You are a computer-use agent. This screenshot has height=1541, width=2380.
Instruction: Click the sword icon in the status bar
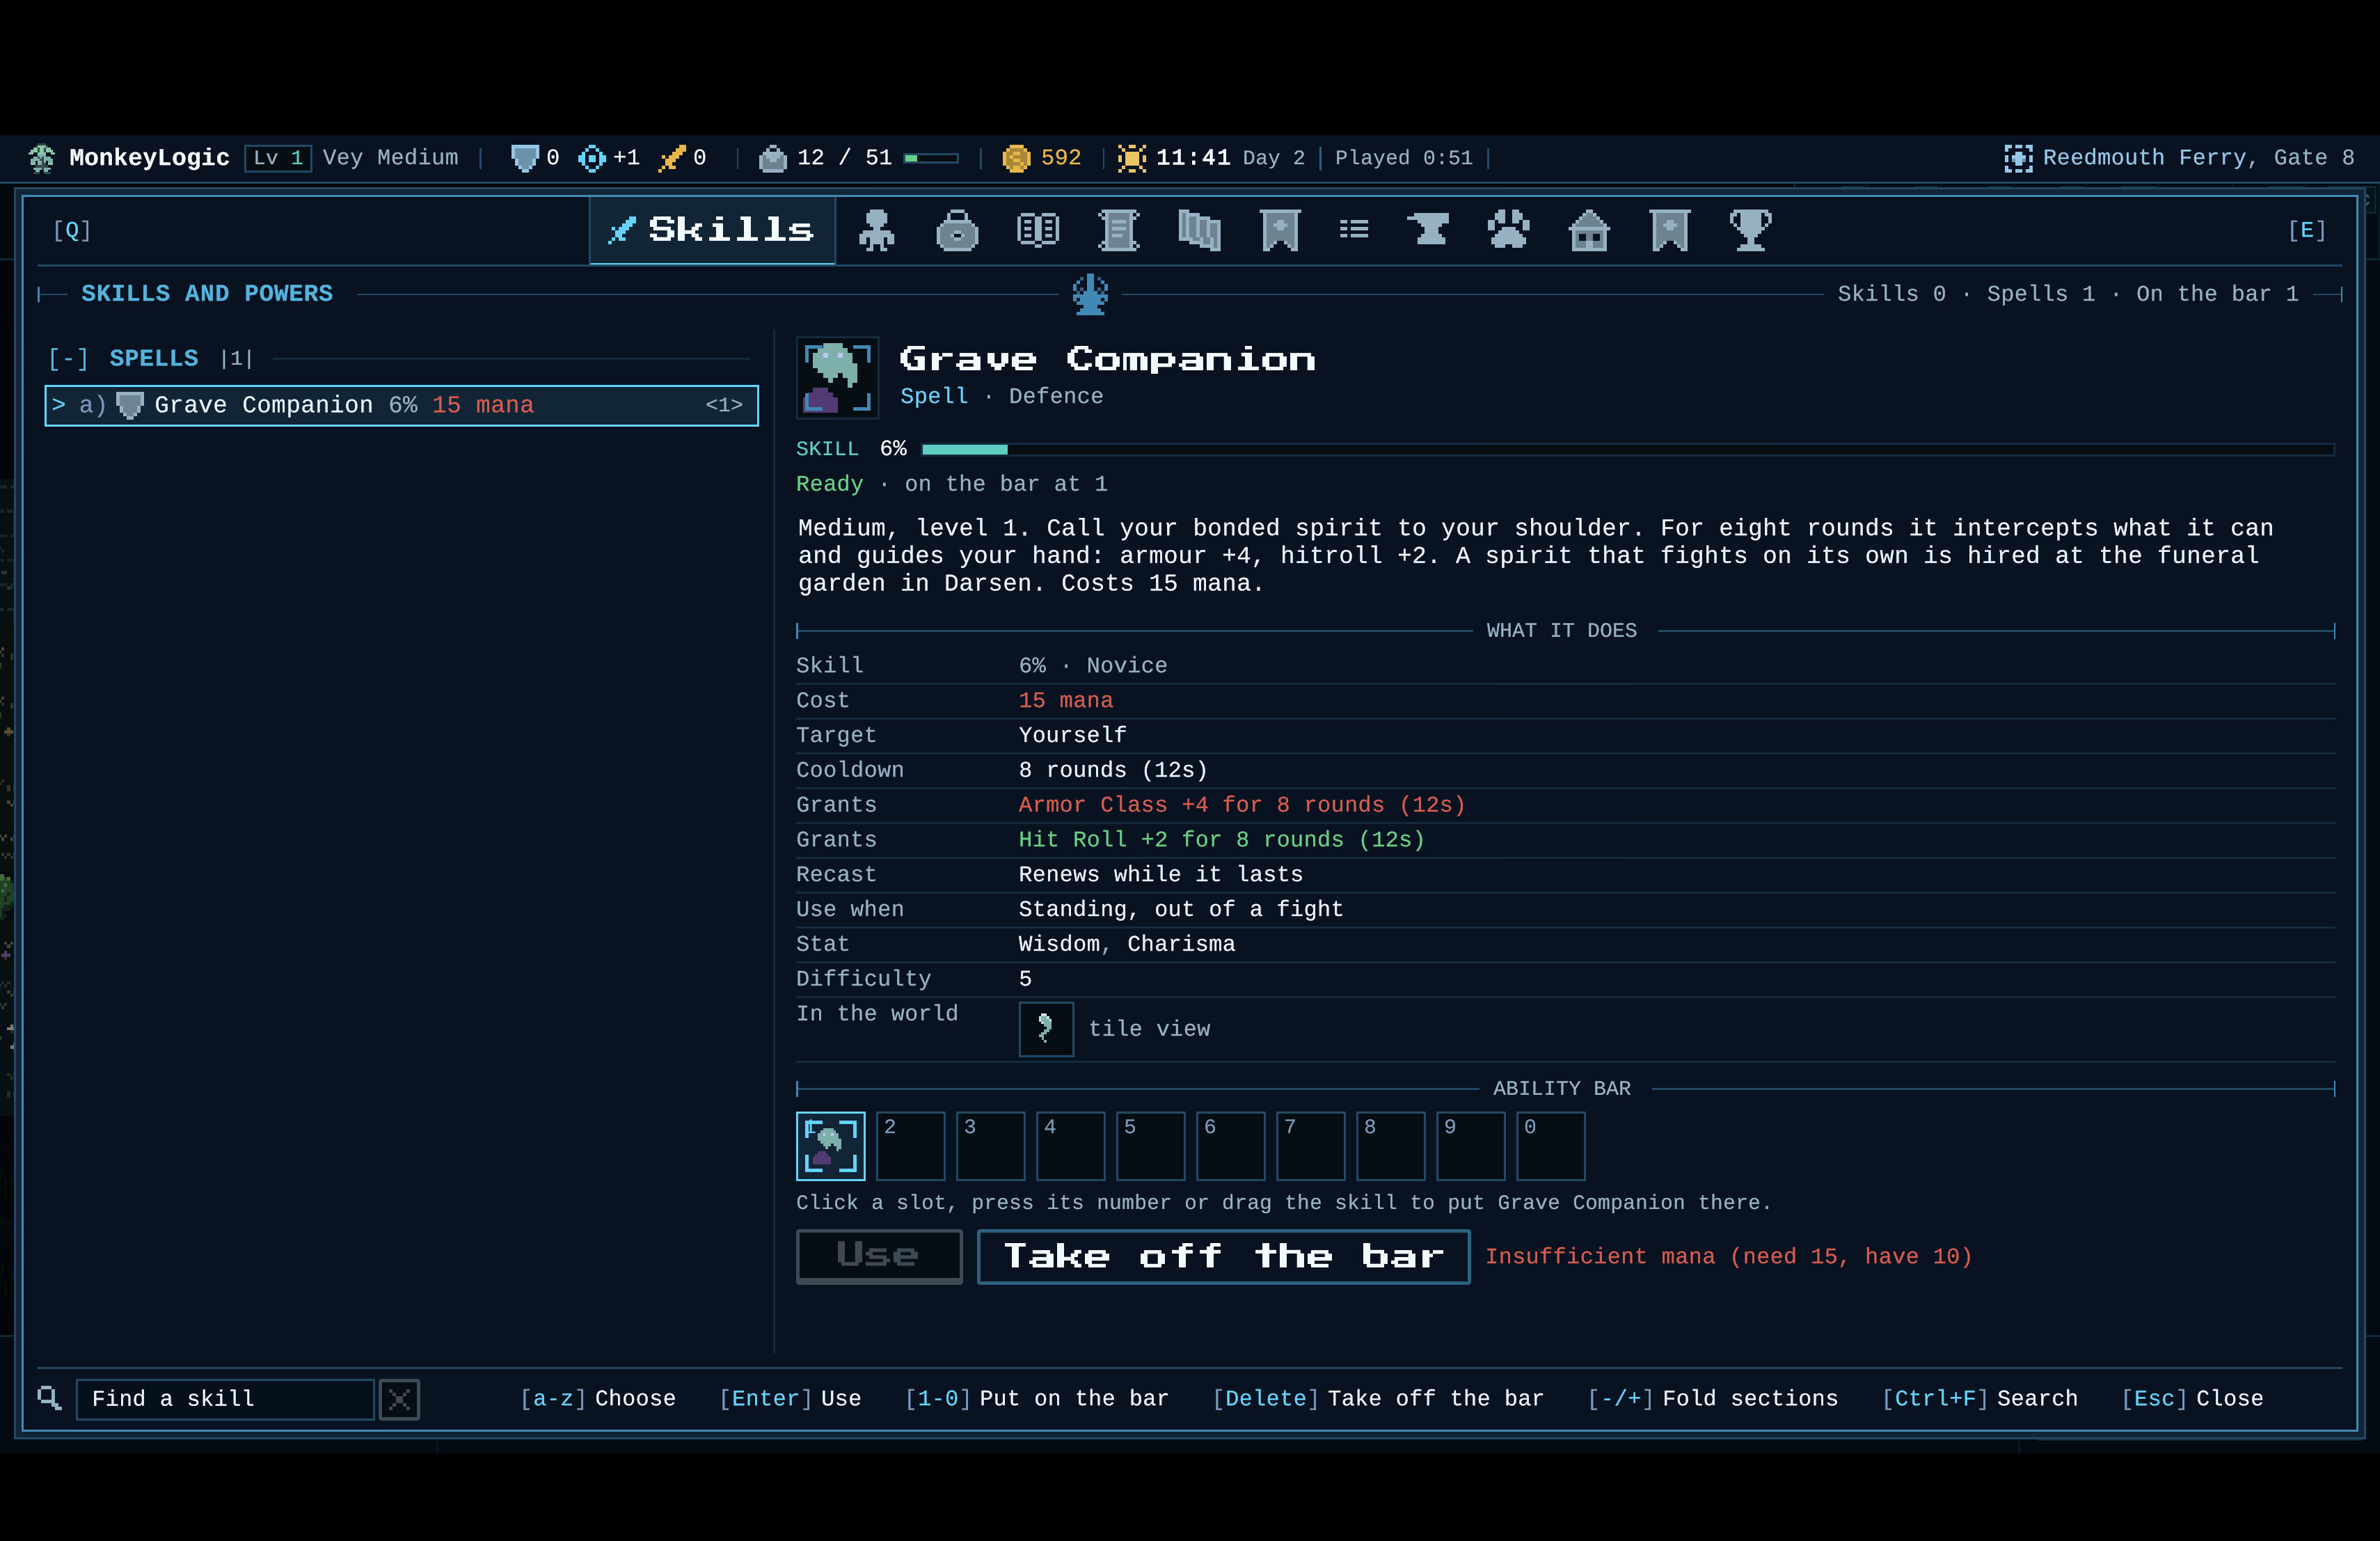pos(671,158)
